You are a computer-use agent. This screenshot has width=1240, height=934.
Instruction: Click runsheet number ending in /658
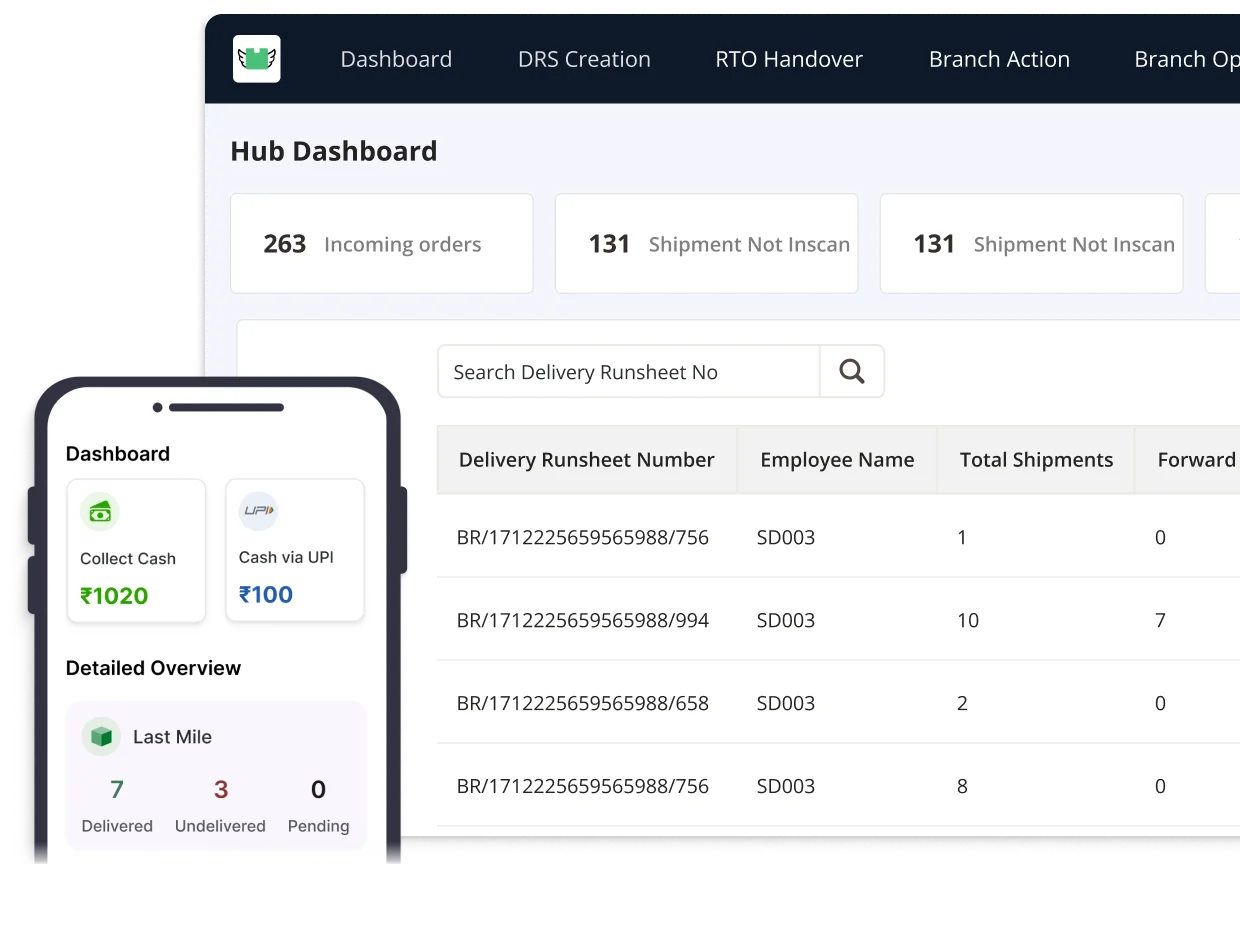coord(583,703)
